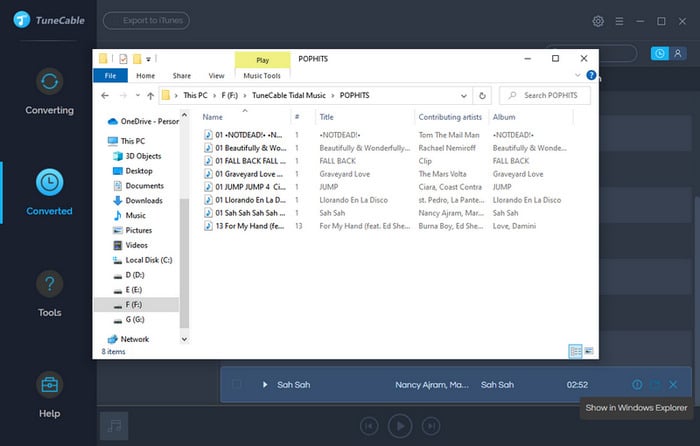Play the Sah Sah track row
The image size is (700, 446).
coord(265,384)
